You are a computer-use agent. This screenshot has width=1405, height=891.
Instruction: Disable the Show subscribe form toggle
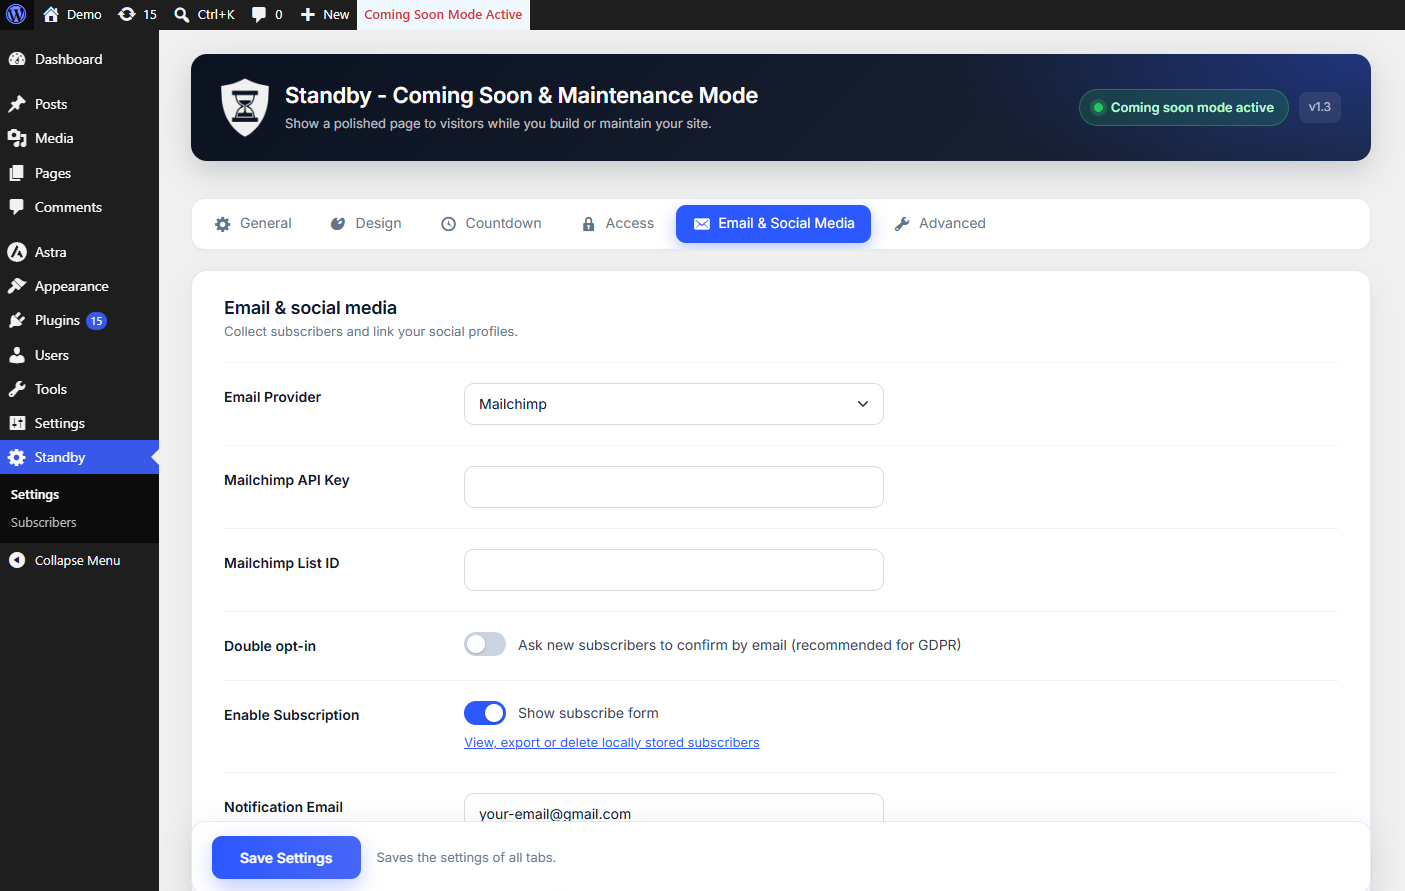coord(485,713)
